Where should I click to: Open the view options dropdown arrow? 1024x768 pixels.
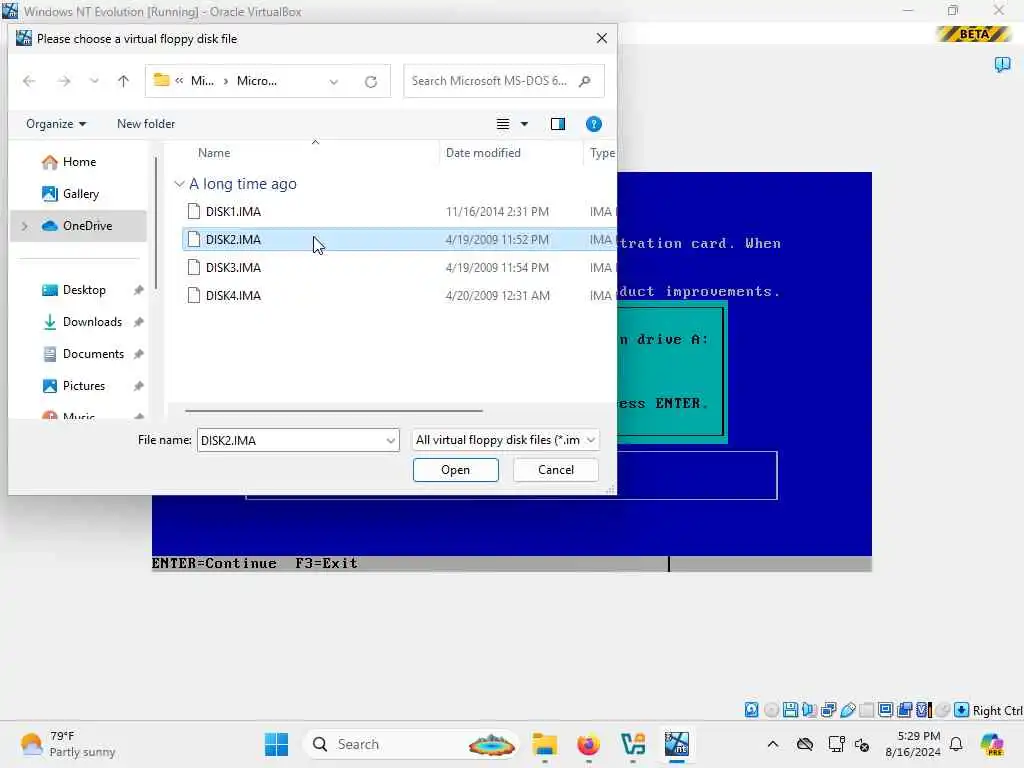[524, 124]
